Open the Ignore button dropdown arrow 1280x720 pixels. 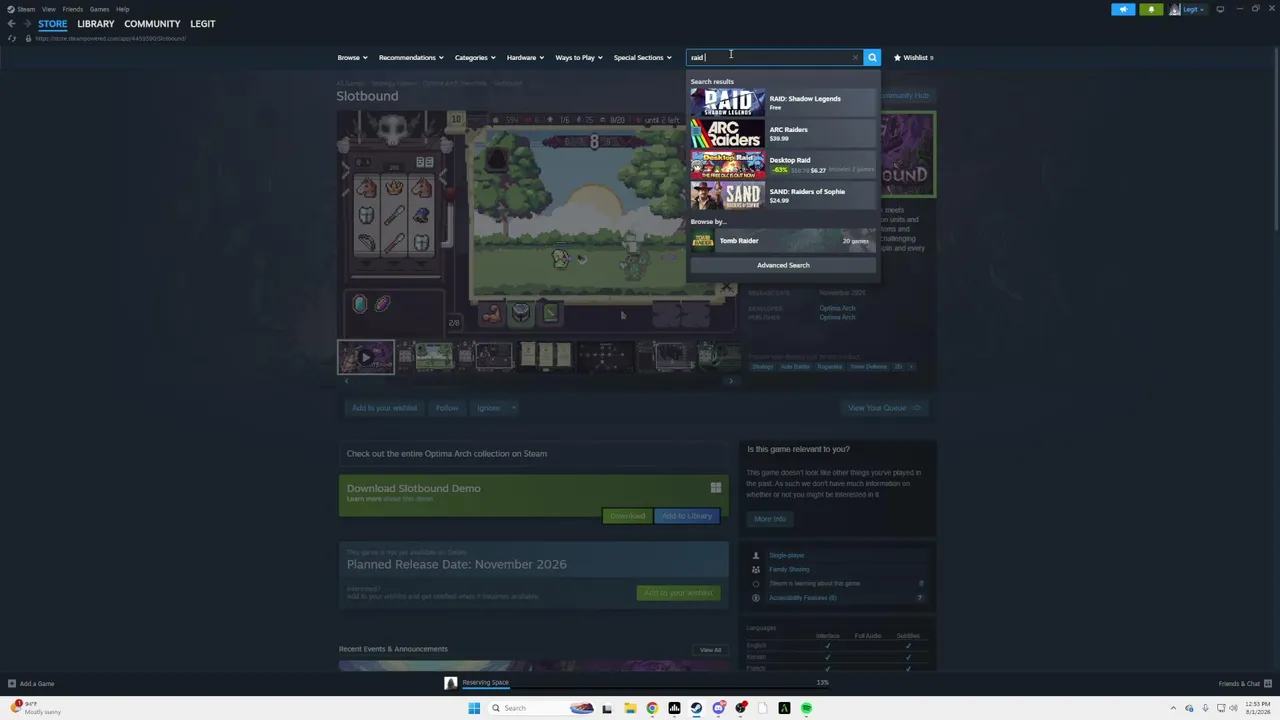pyautogui.click(x=513, y=408)
